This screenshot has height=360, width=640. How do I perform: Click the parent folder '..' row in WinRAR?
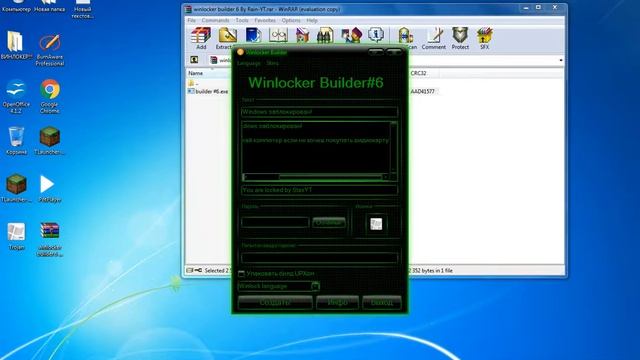(193, 83)
